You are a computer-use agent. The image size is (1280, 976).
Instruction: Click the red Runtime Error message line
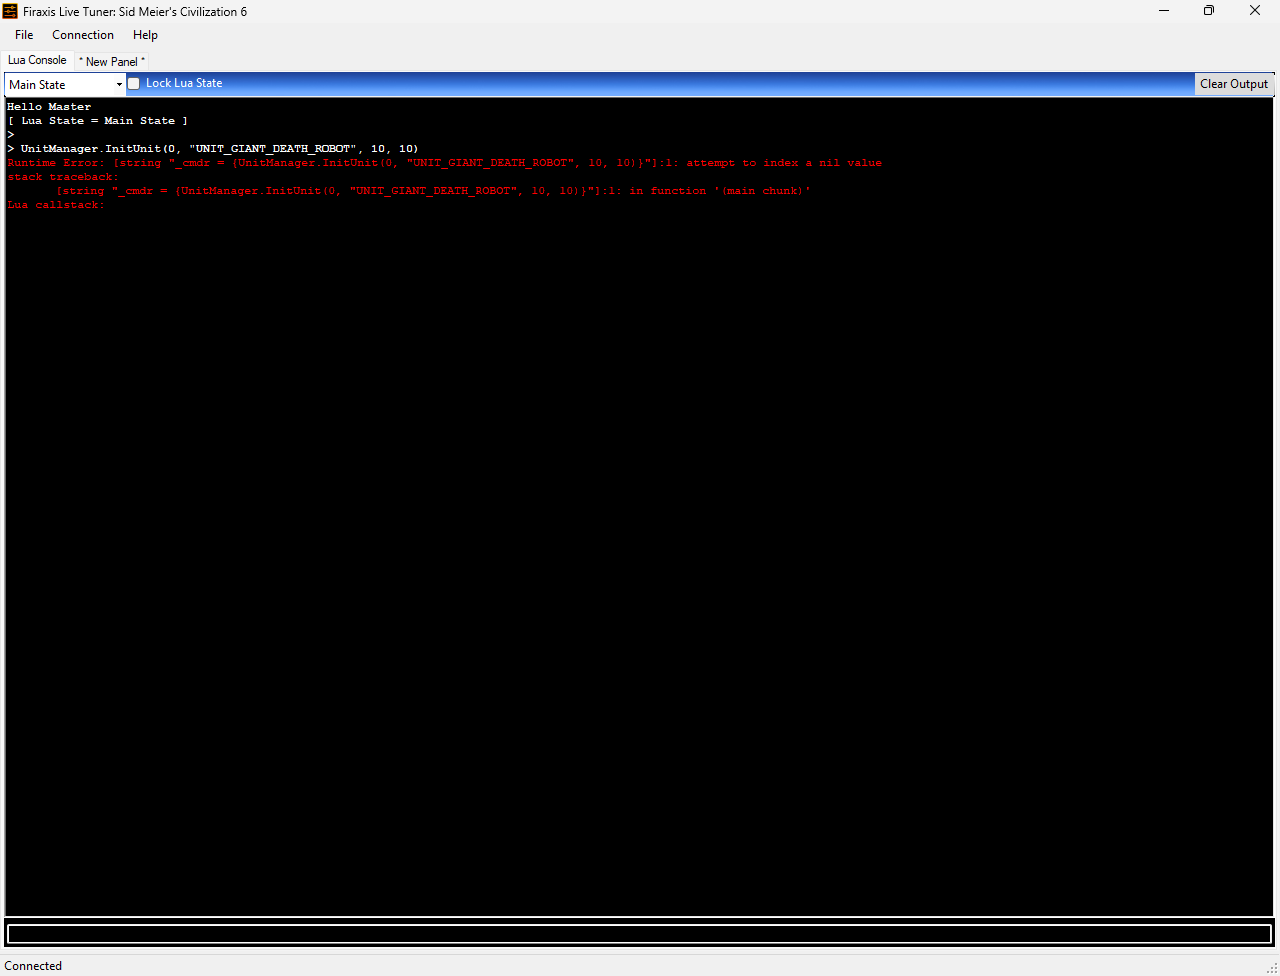[444, 163]
